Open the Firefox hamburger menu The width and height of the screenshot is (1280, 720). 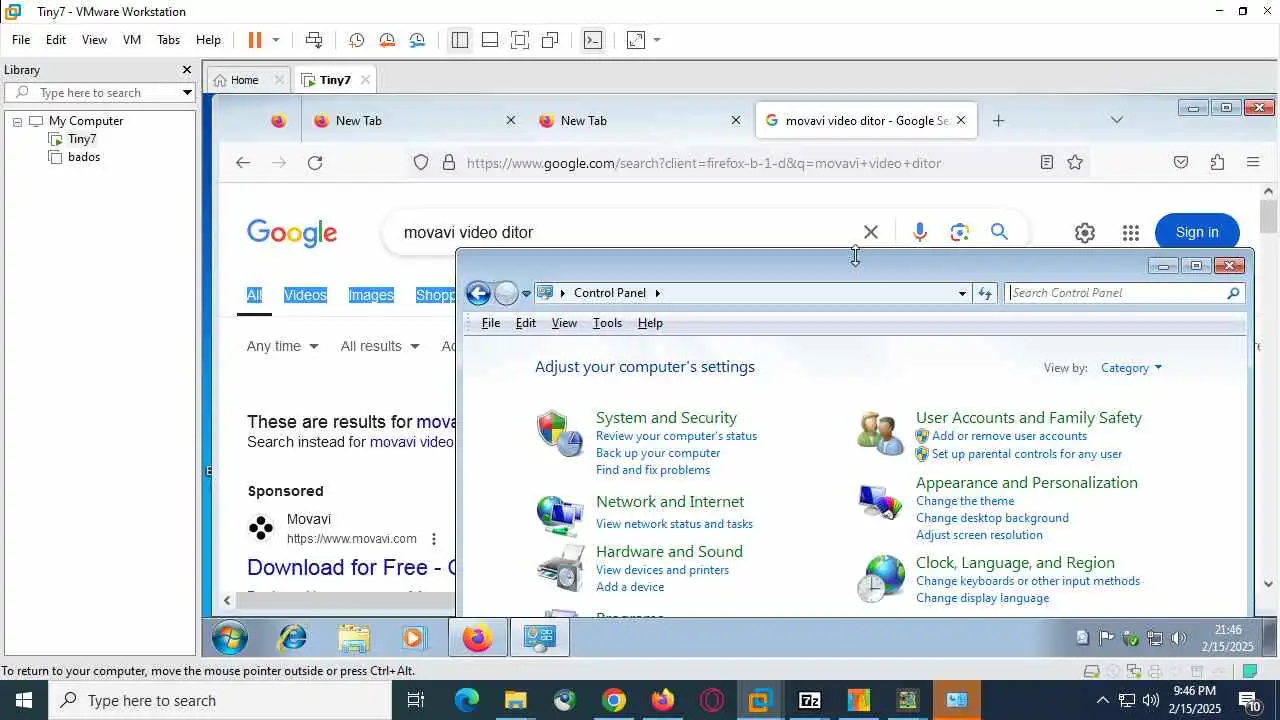(x=1253, y=162)
